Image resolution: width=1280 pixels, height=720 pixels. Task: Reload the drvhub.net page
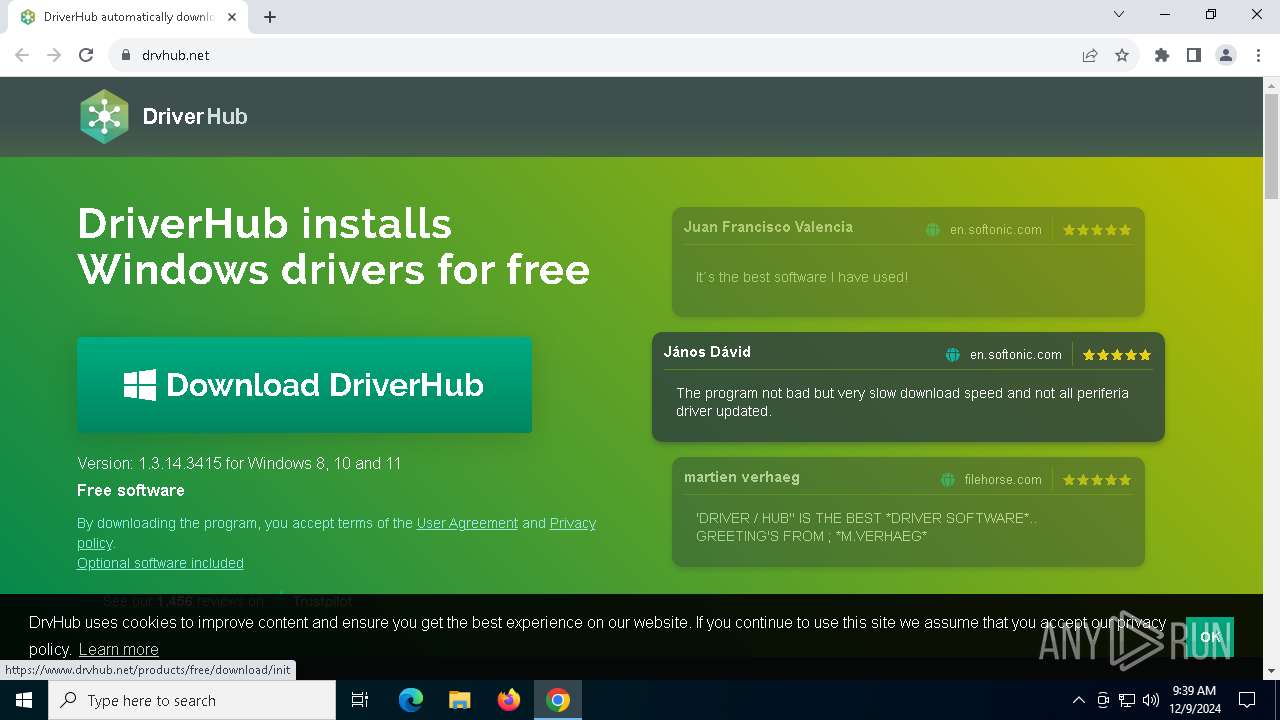86,55
